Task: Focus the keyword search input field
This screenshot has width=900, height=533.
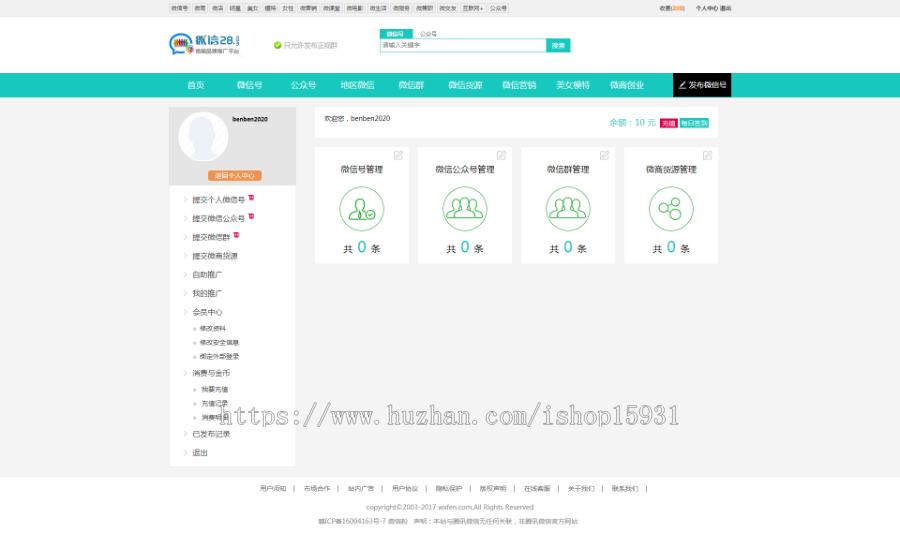Action: [463, 45]
